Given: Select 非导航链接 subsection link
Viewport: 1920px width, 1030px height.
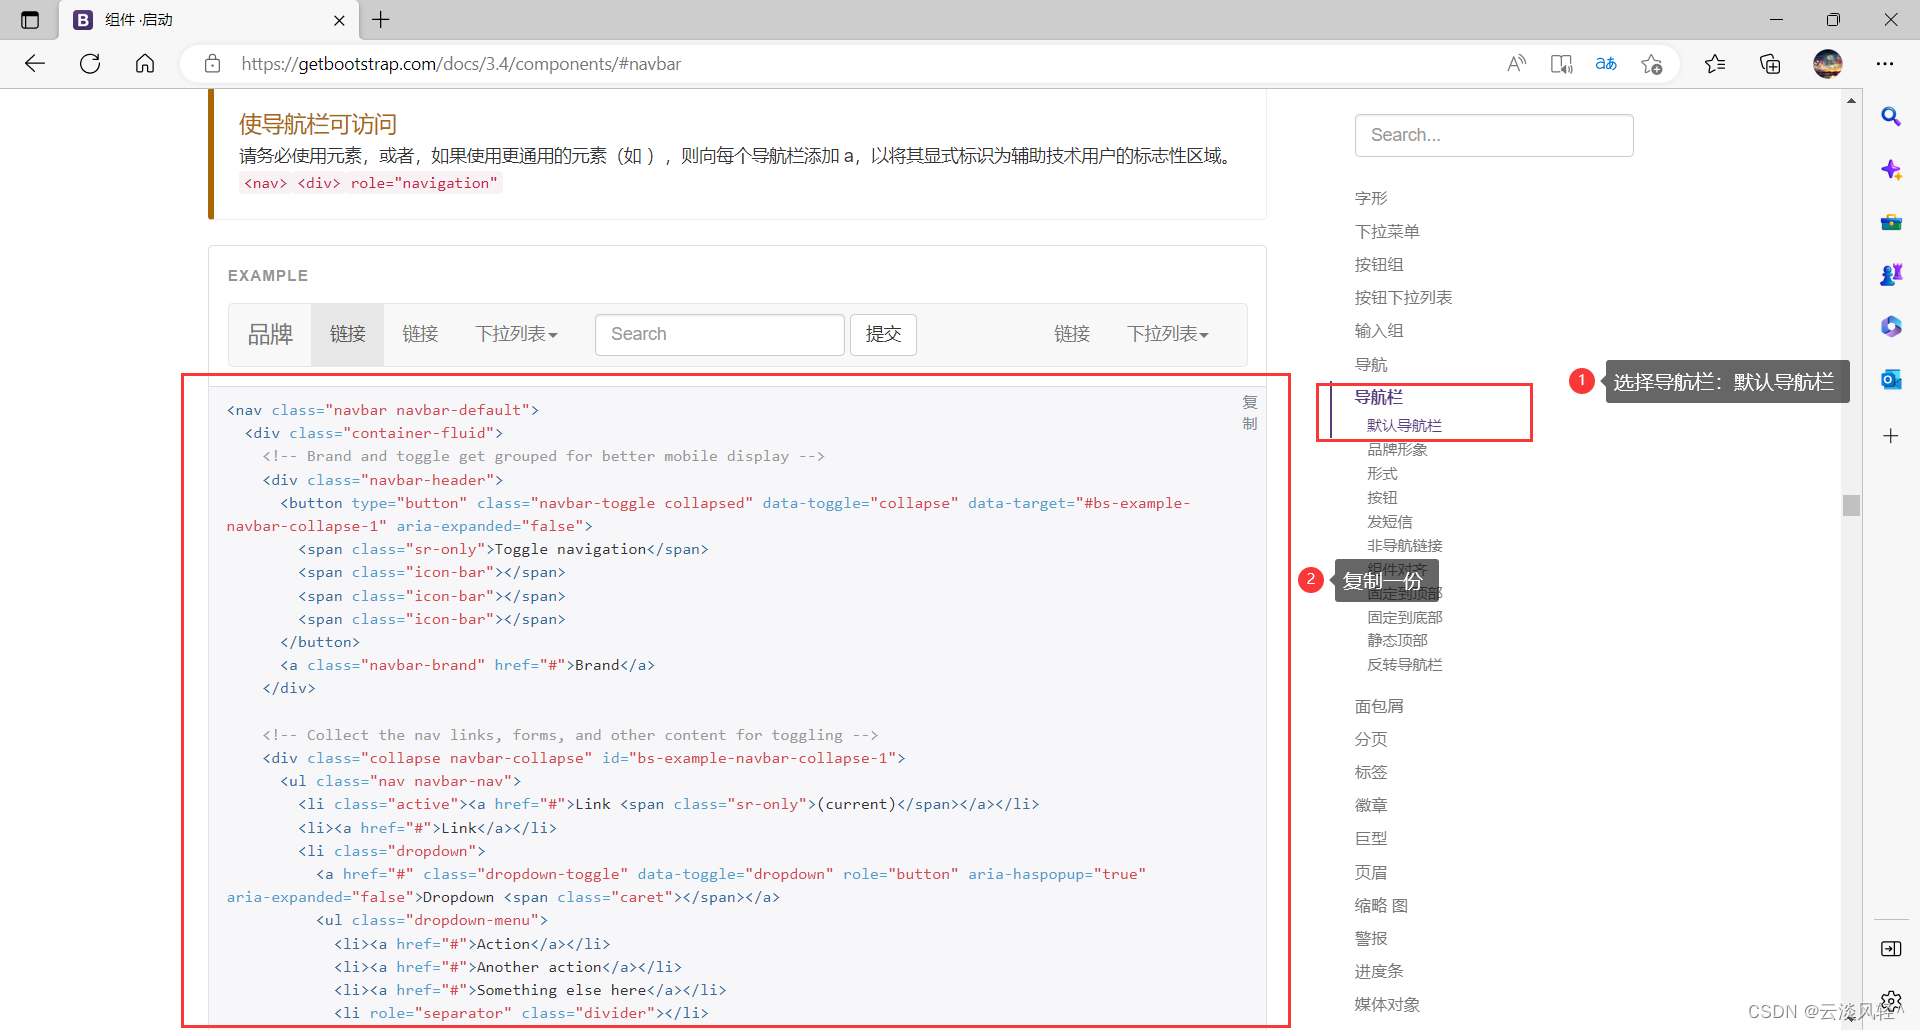Looking at the screenshot, I should point(1404,545).
